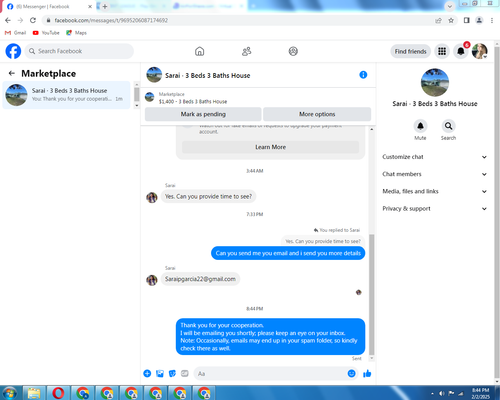Open the Facebook home logo

pyautogui.click(x=13, y=51)
